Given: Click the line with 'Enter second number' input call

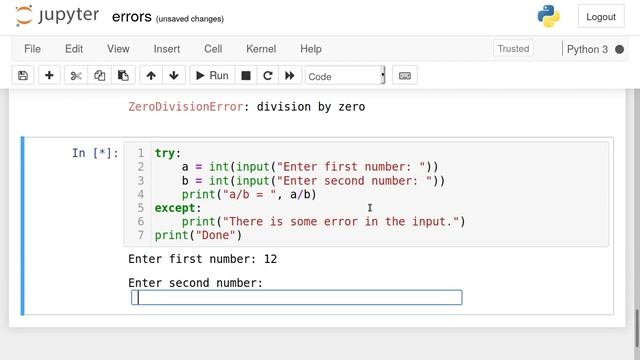Looking at the screenshot, I should pos(313,180).
